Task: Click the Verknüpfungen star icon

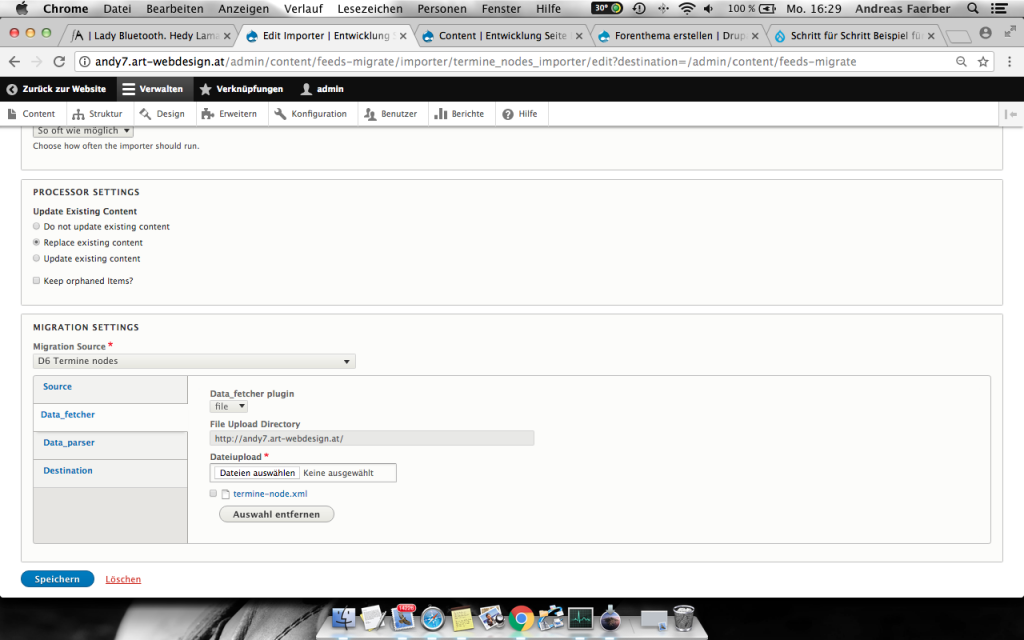Action: pos(206,89)
